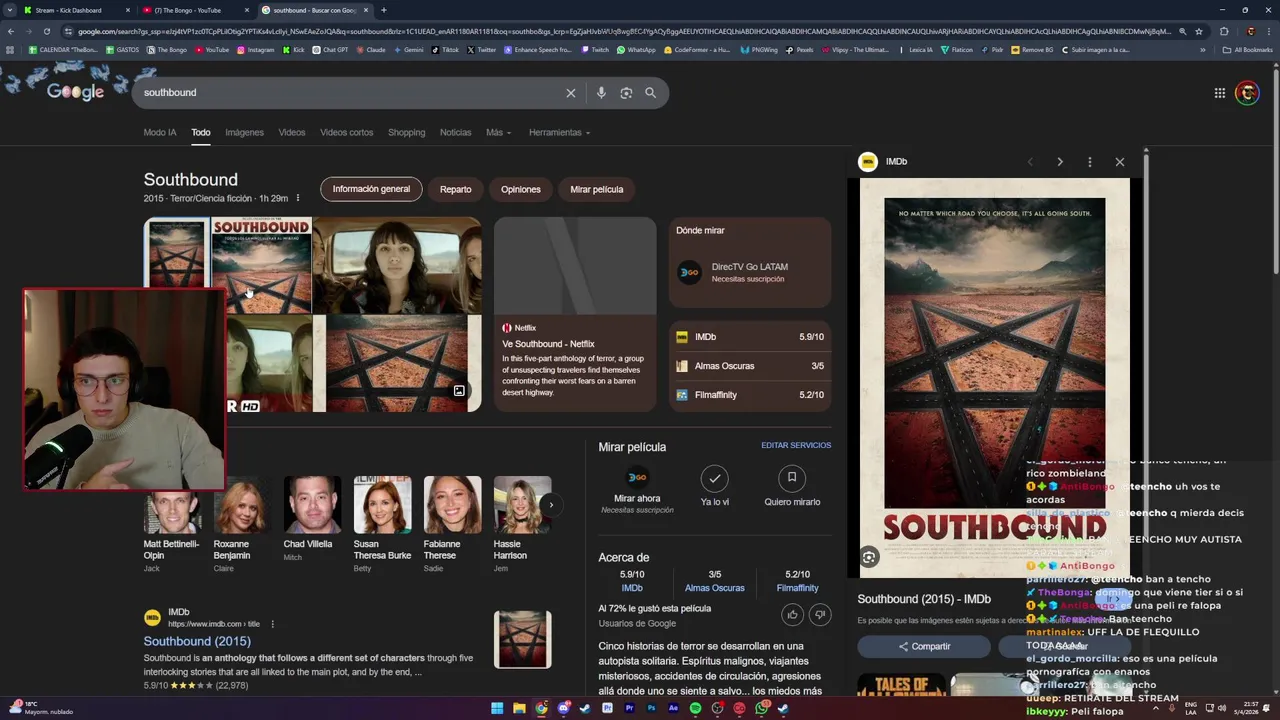Select the "Reparto" chip

pos(455,189)
